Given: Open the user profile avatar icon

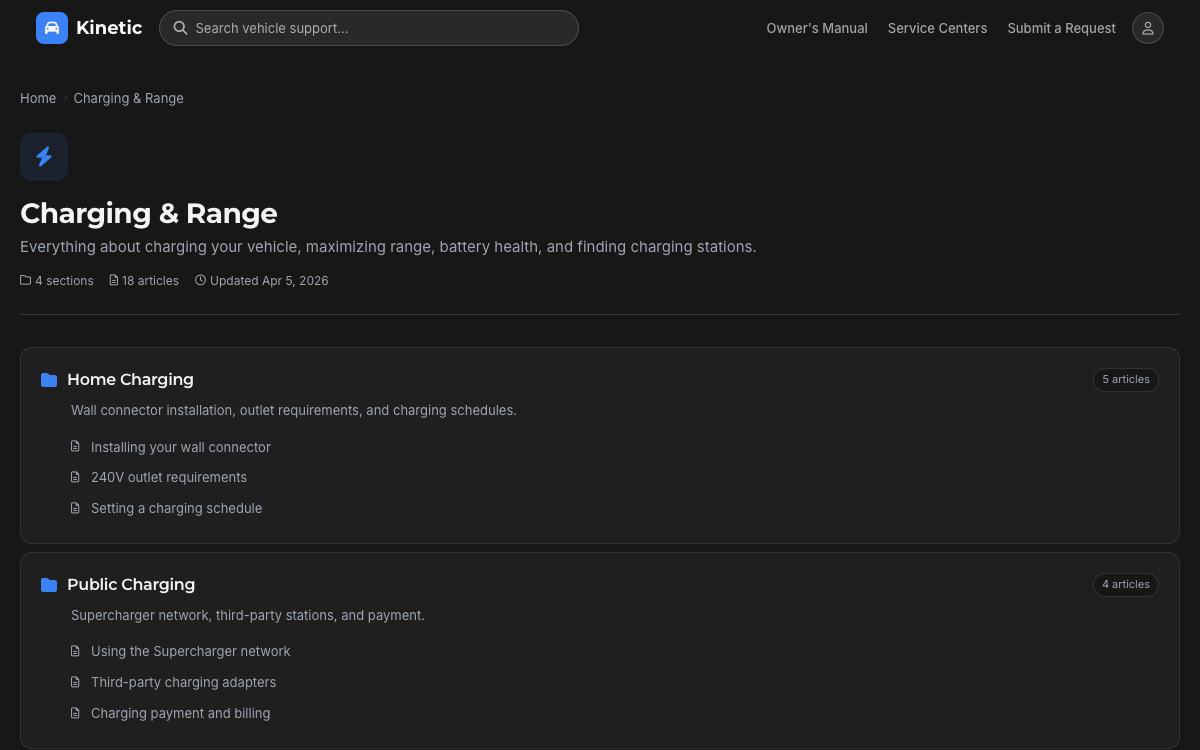Looking at the screenshot, I should (1148, 28).
